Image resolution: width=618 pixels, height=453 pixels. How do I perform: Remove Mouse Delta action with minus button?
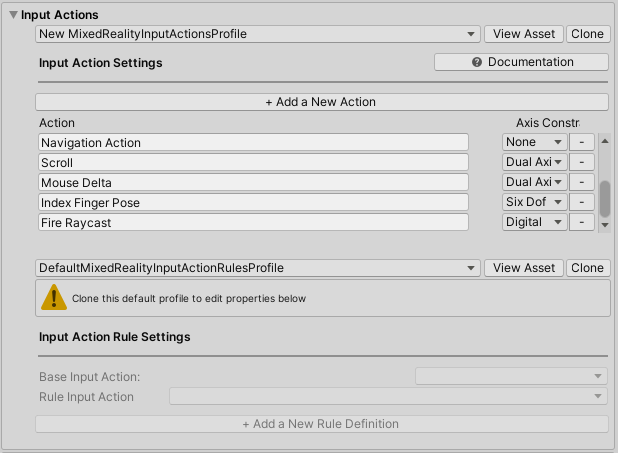click(x=582, y=182)
